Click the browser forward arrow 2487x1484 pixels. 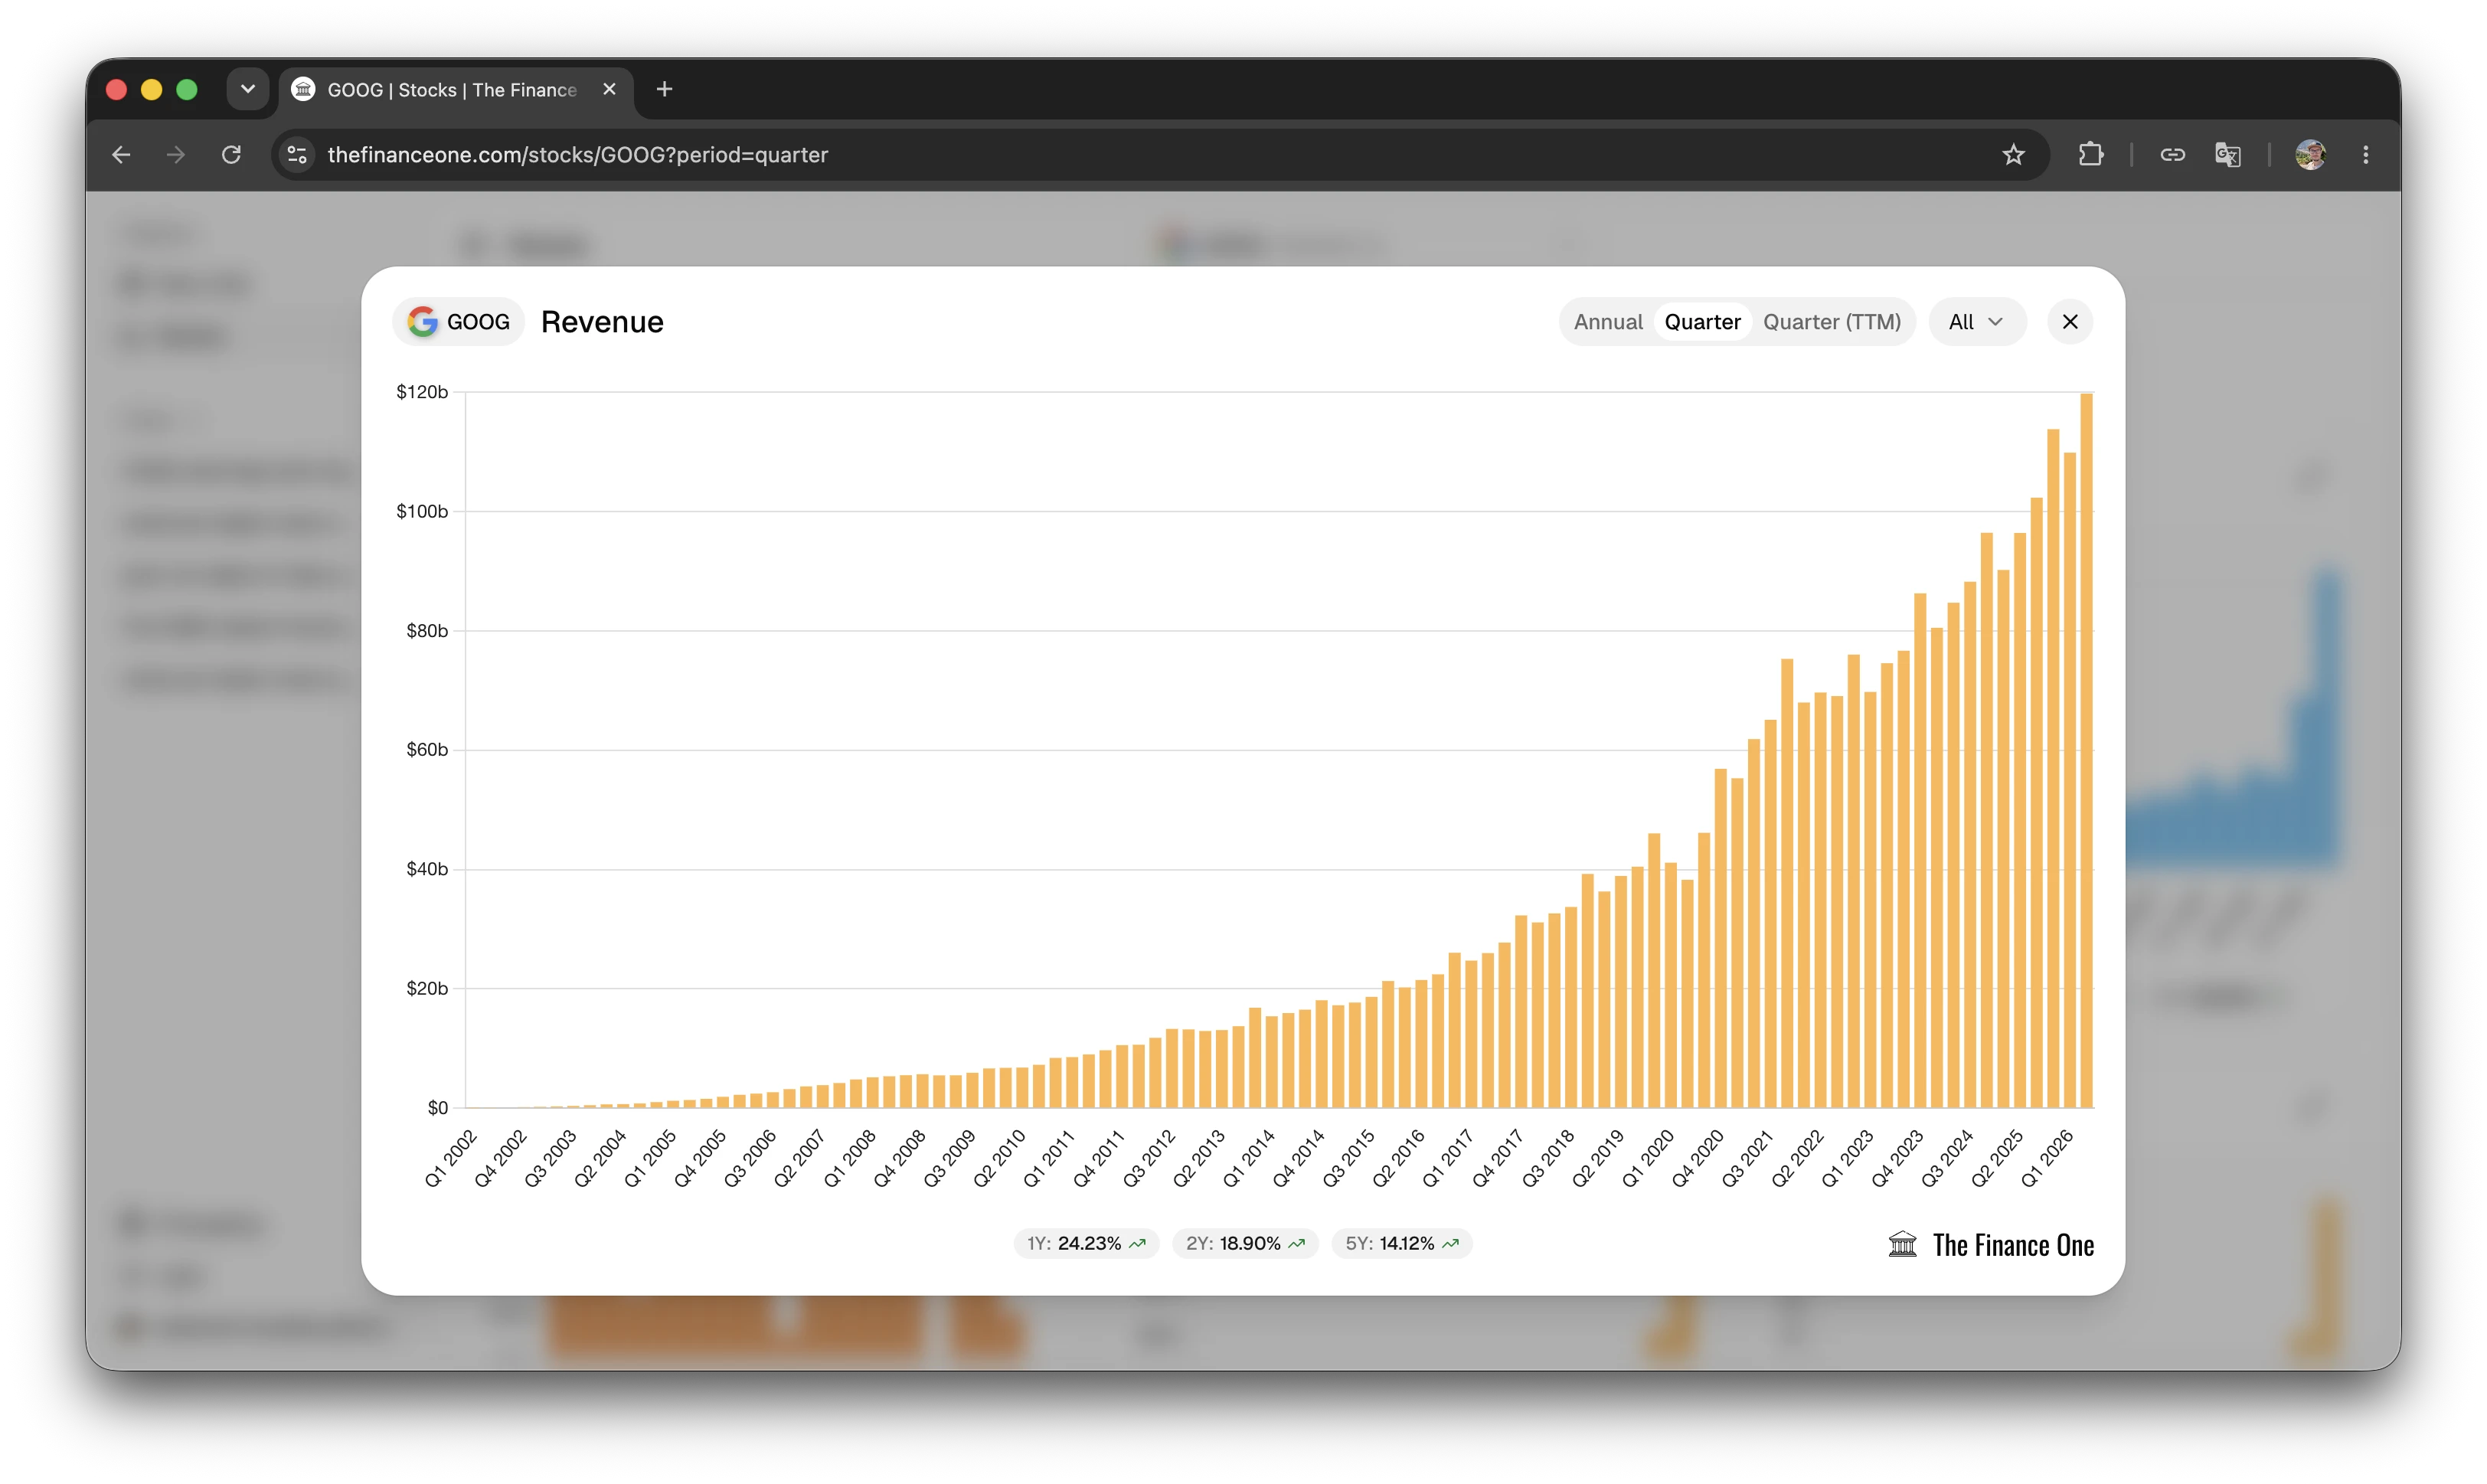176,155
